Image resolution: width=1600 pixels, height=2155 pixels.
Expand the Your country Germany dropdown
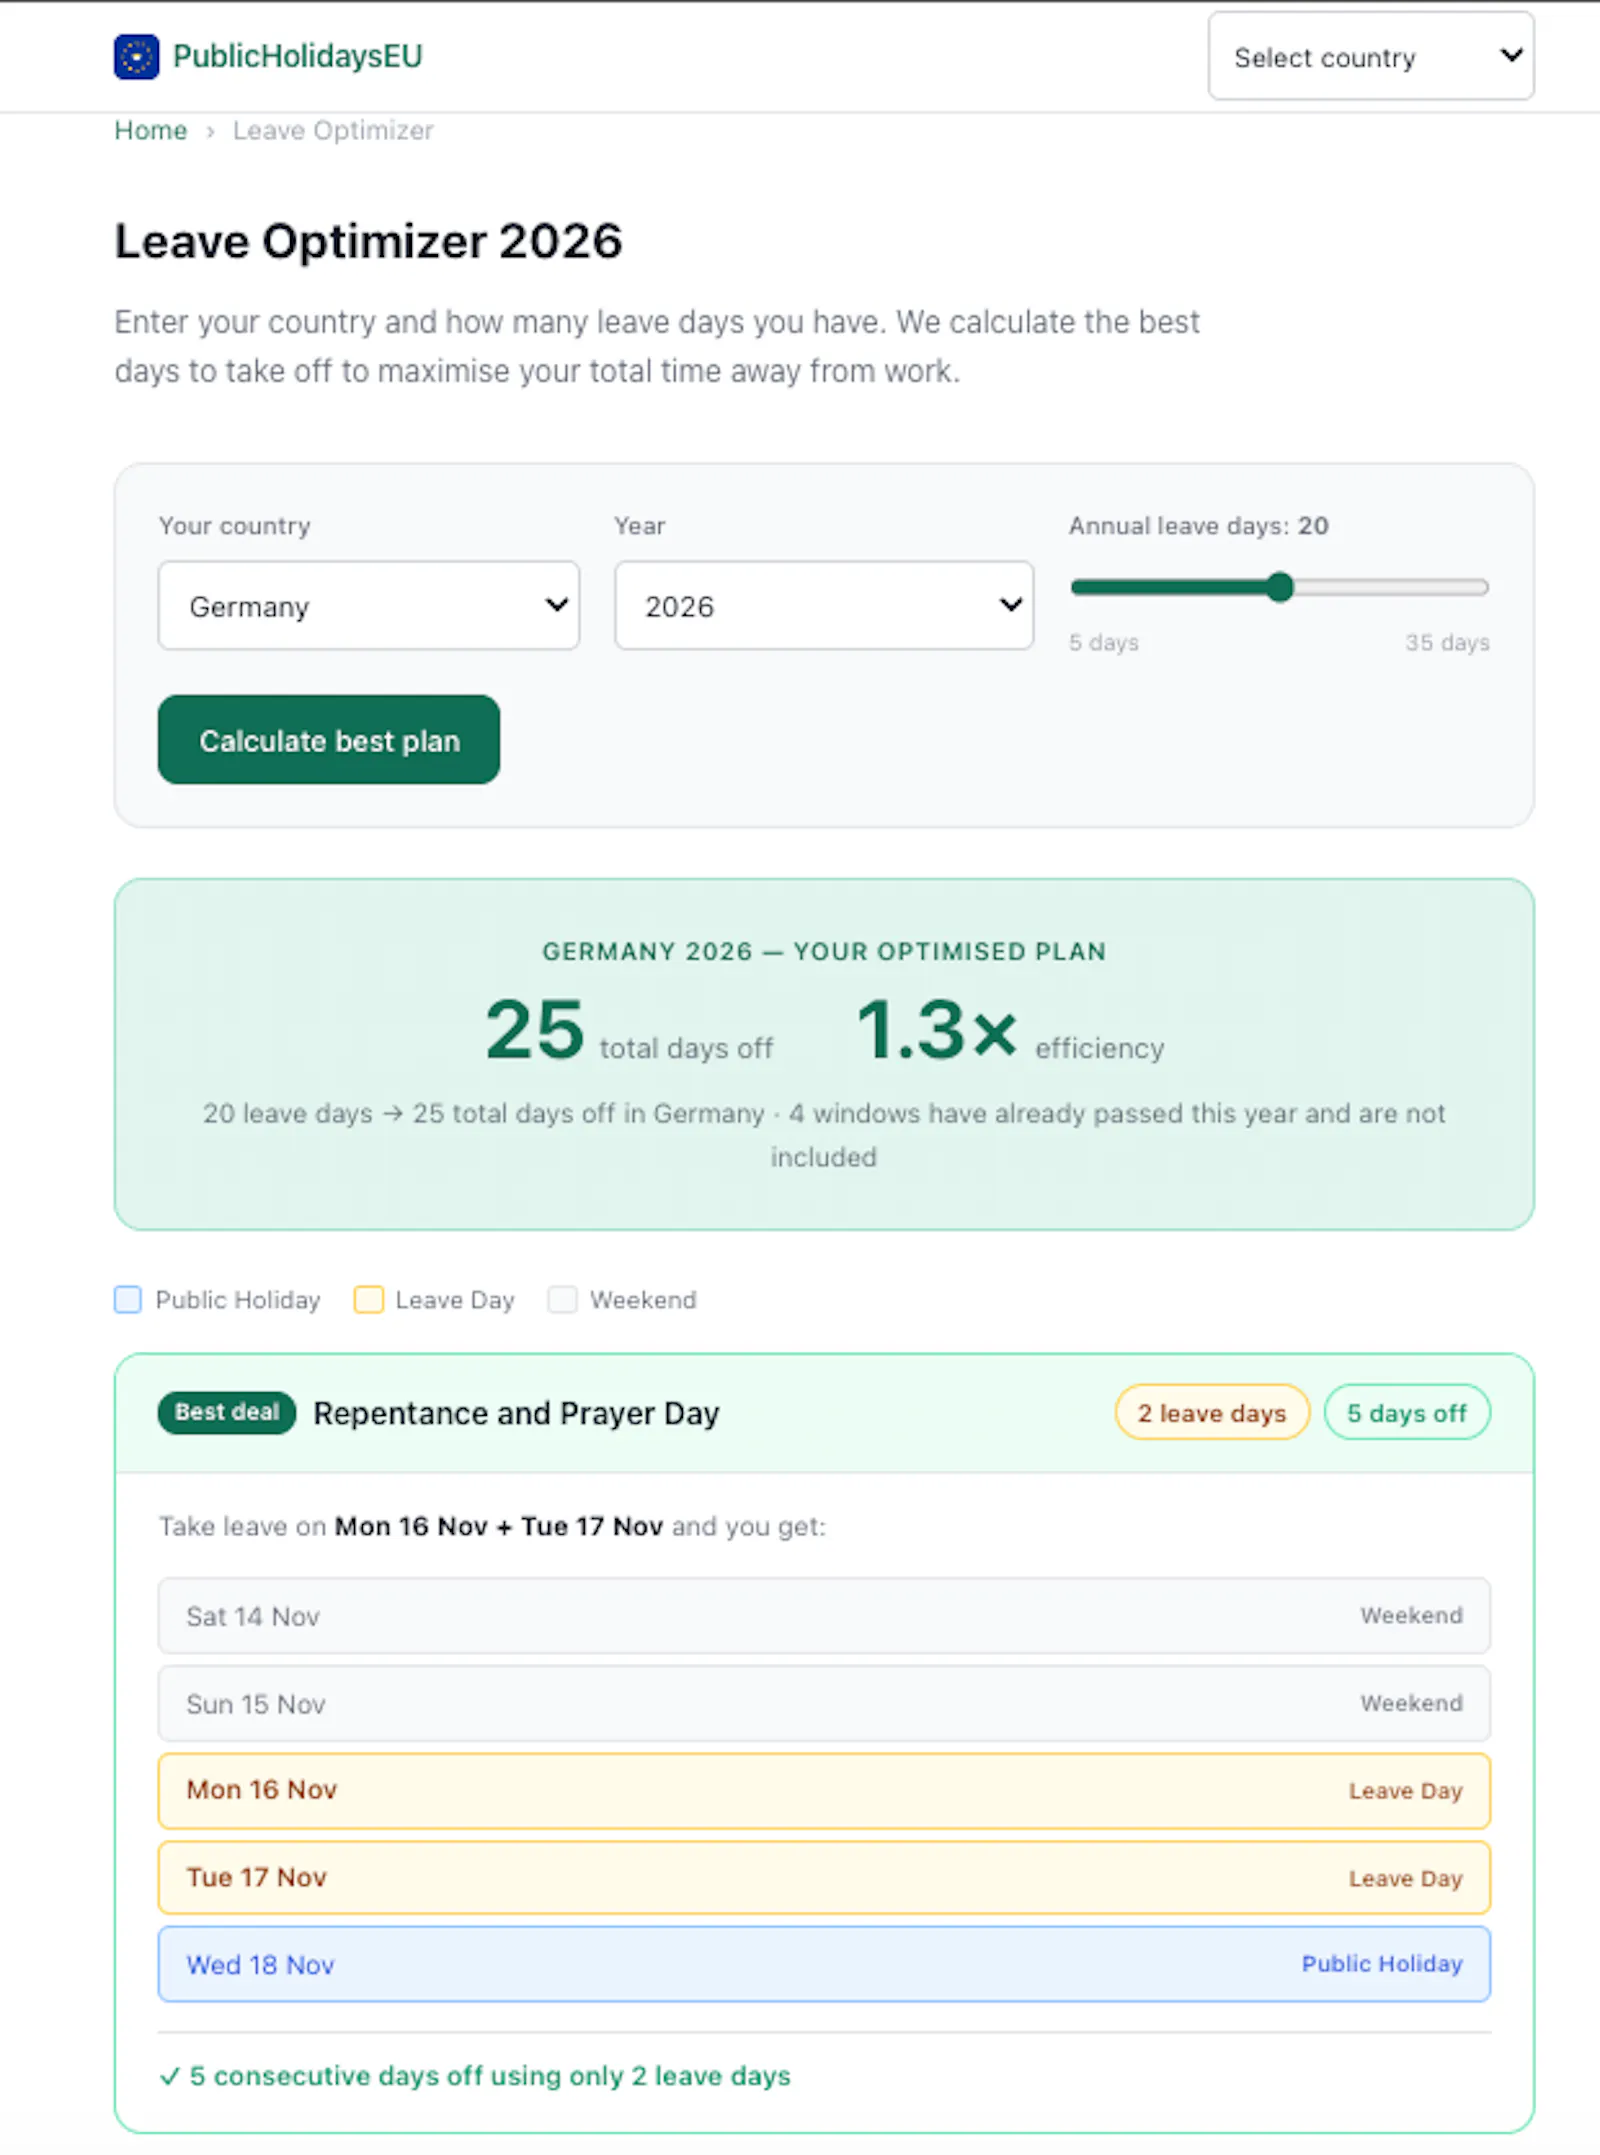(x=368, y=606)
